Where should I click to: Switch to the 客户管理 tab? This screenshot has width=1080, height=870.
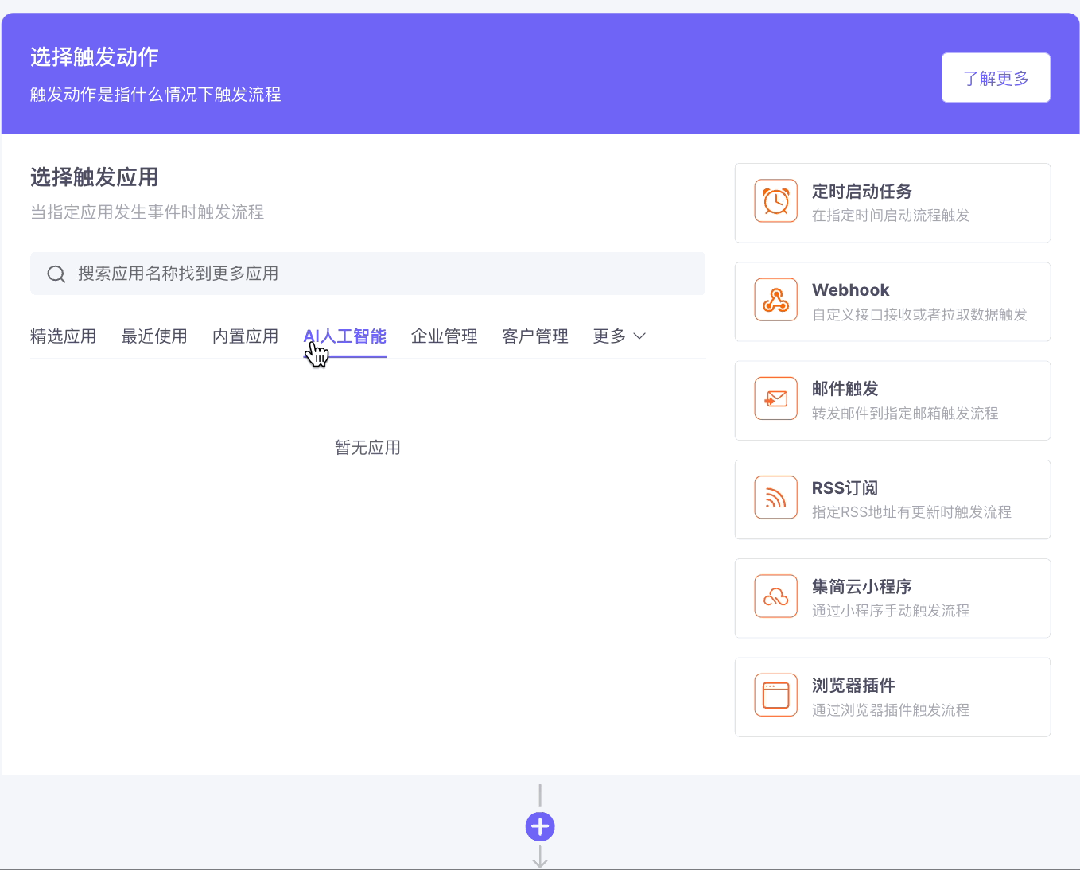tap(535, 336)
